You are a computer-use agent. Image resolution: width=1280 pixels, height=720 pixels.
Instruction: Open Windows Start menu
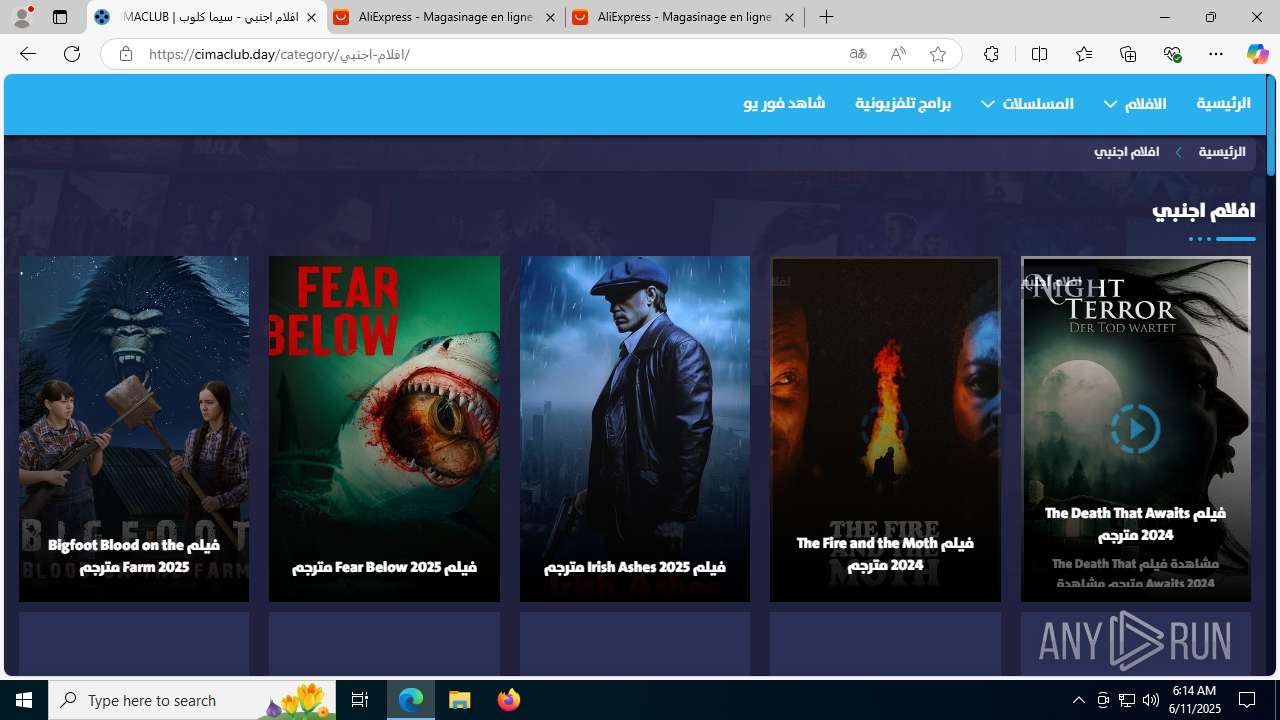pyautogui.click(x=24, y=700)
